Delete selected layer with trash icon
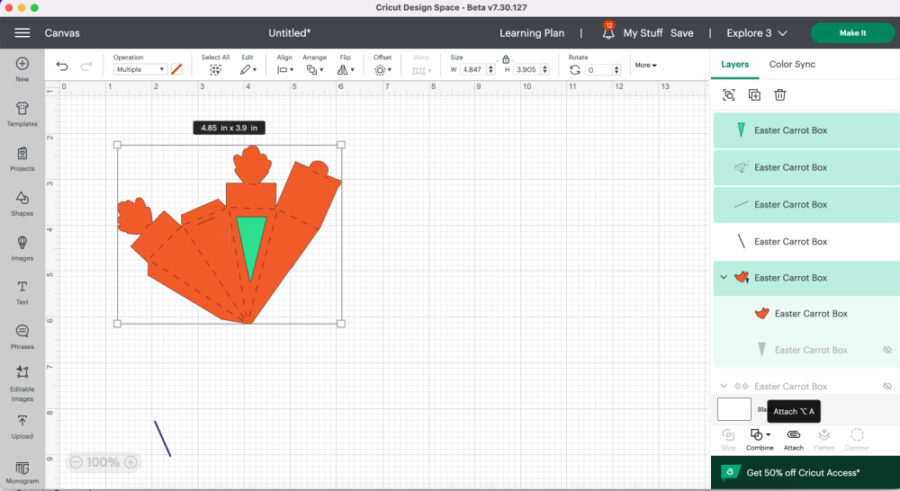Screen dimensions: 900x491 [780, 95]
